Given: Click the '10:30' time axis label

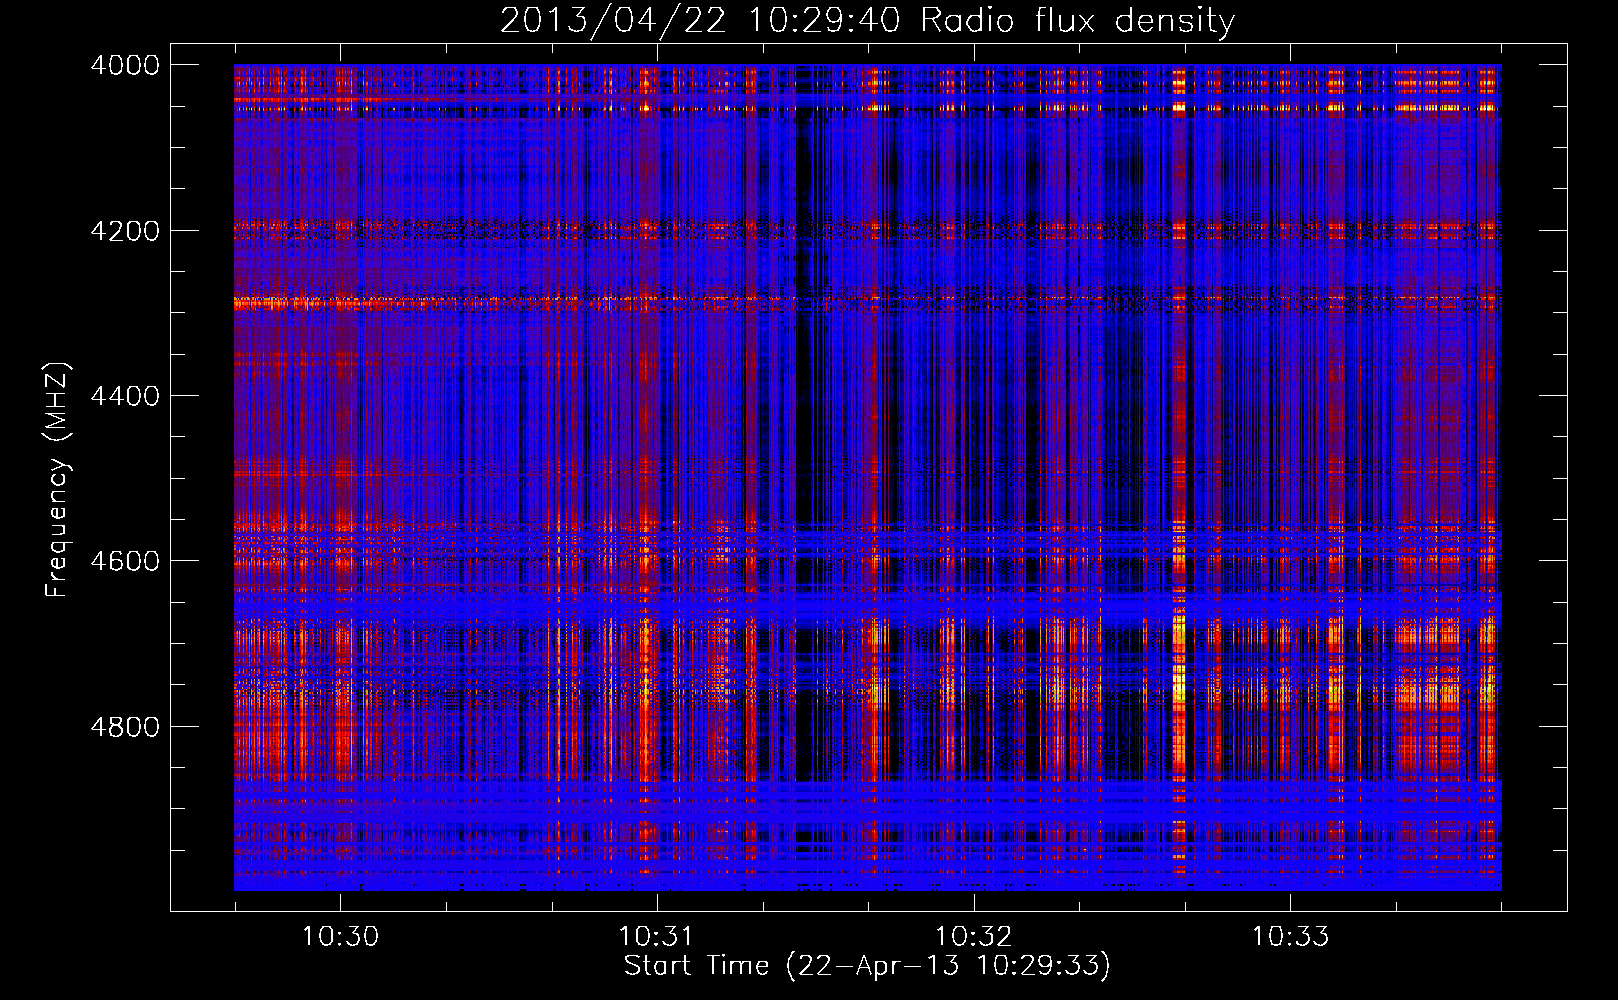Looking at the screenshot, I should (x=341, y=936).
